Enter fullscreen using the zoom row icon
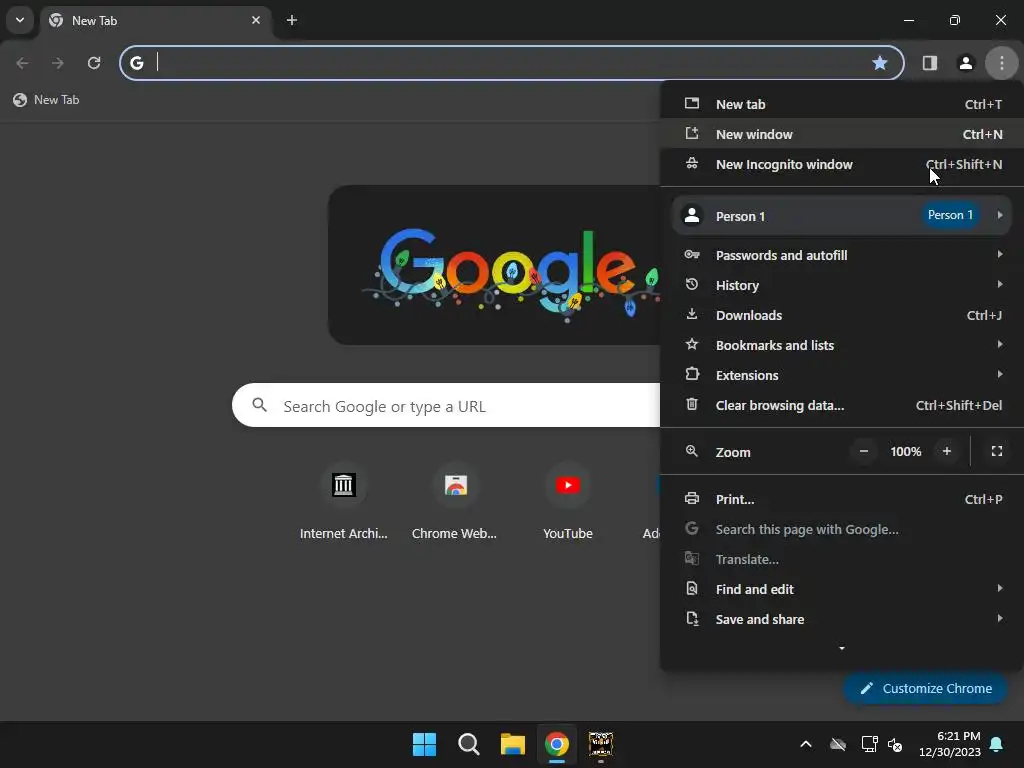1024x768 pixels. [x=997, y=451]
